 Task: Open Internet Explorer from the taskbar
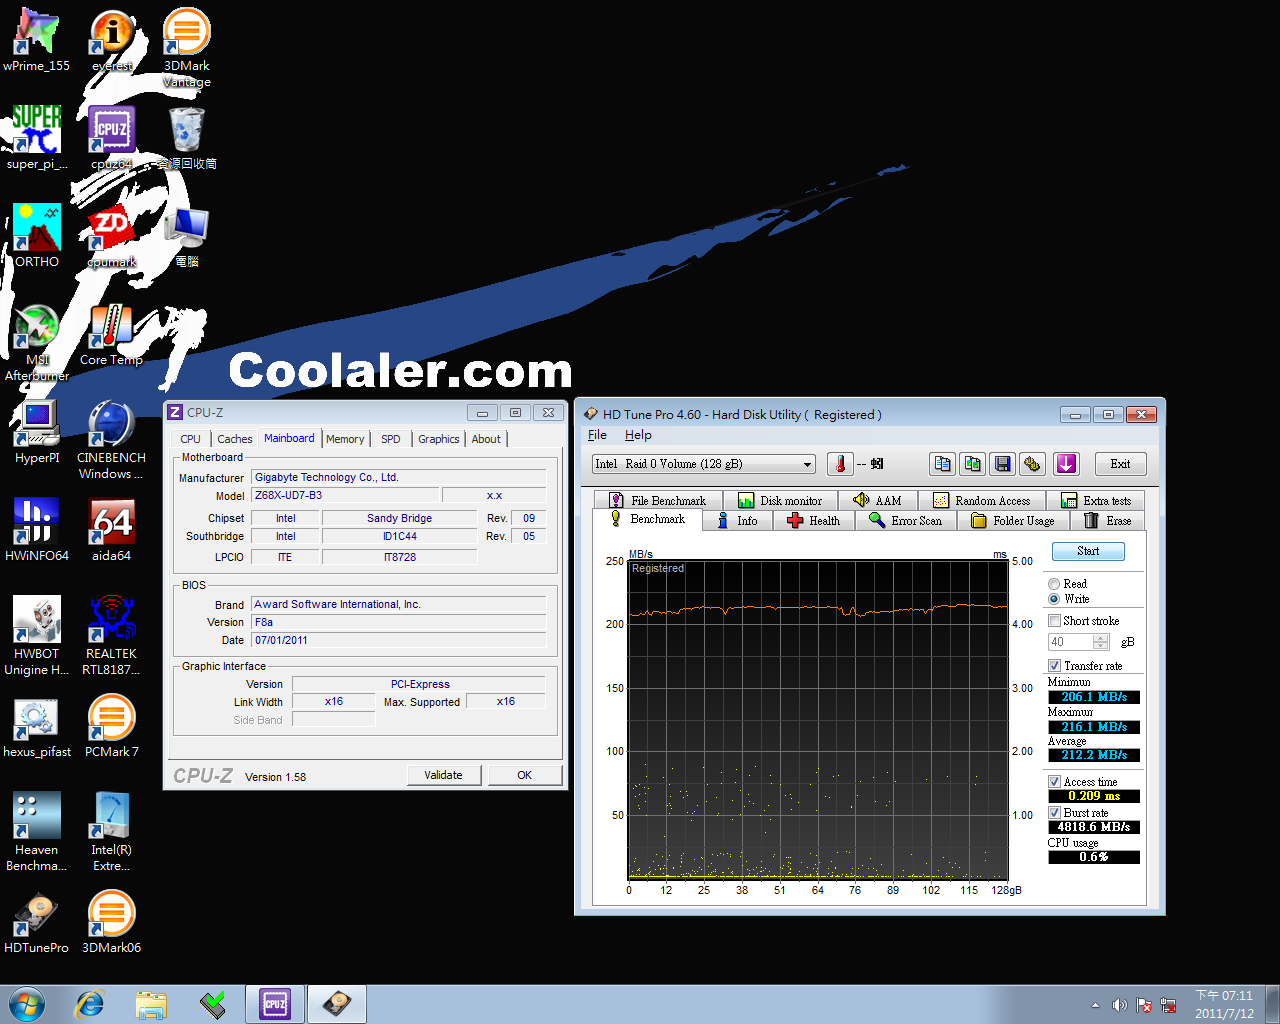90,1004
